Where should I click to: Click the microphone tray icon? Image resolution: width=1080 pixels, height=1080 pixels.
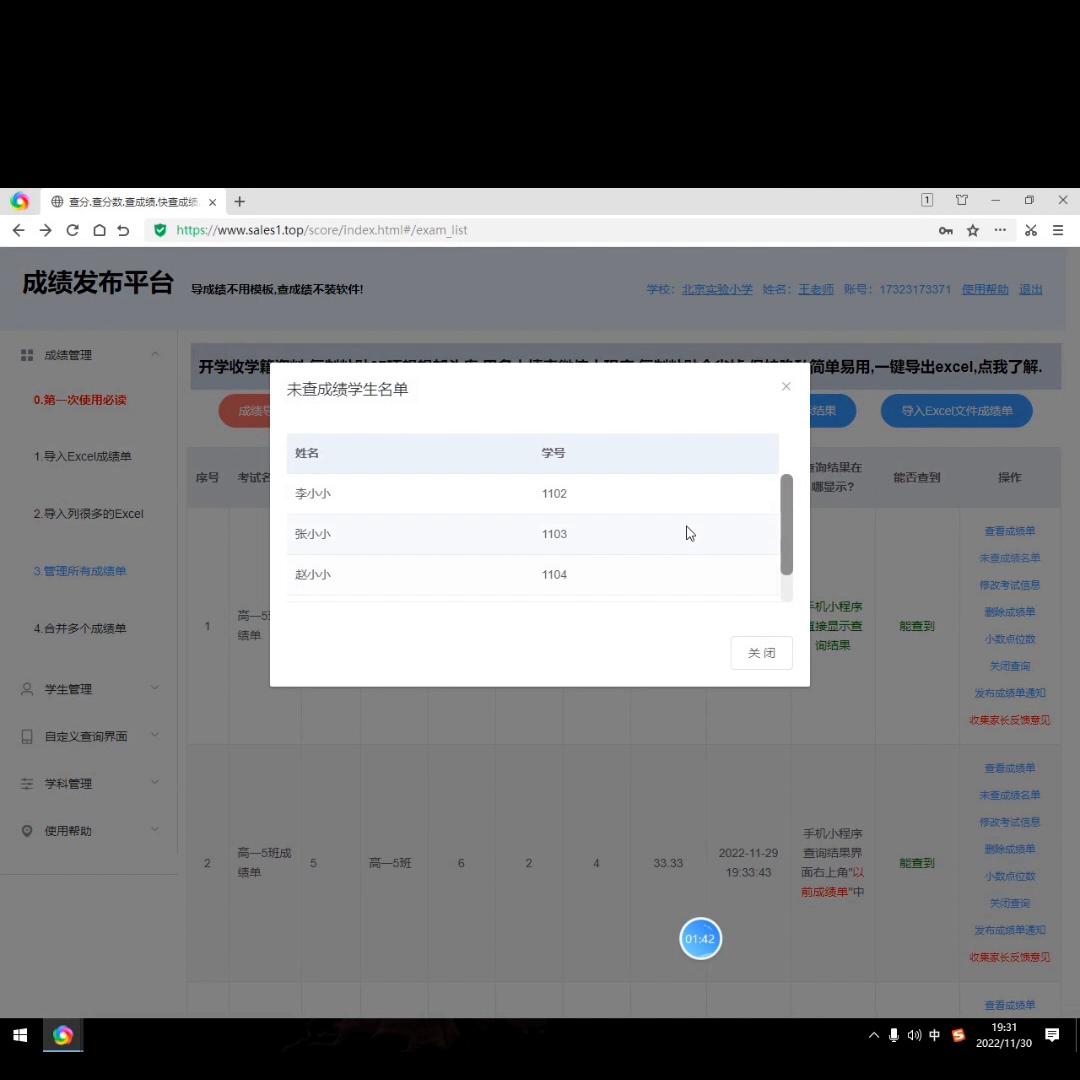893,1035
